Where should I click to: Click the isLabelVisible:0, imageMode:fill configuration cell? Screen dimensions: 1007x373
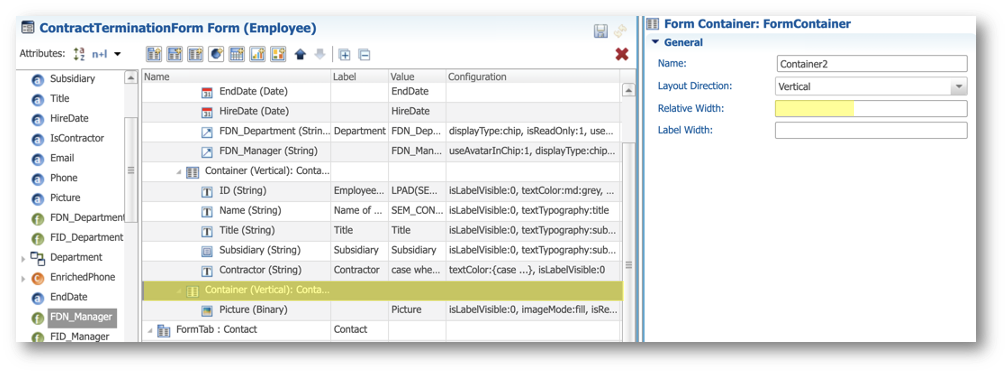tap(532, 310)
